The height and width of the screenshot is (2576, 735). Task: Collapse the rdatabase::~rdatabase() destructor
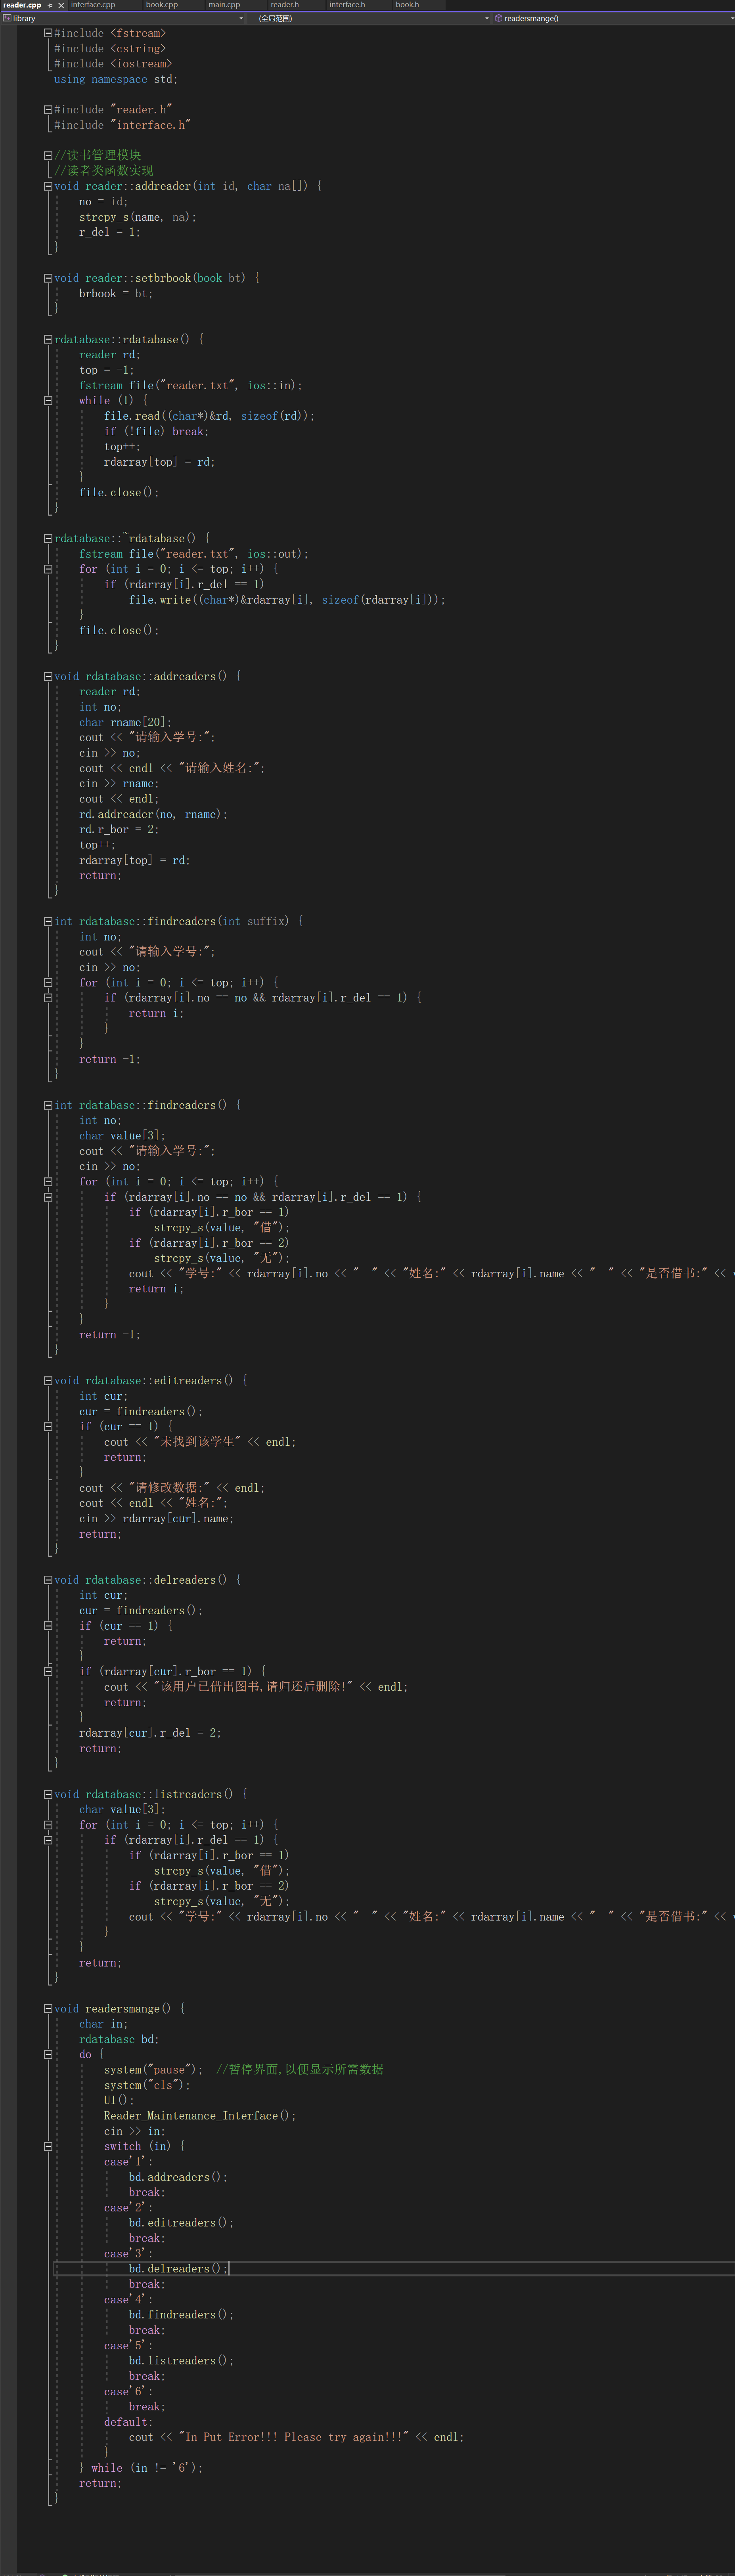click(x=48, y=538)
